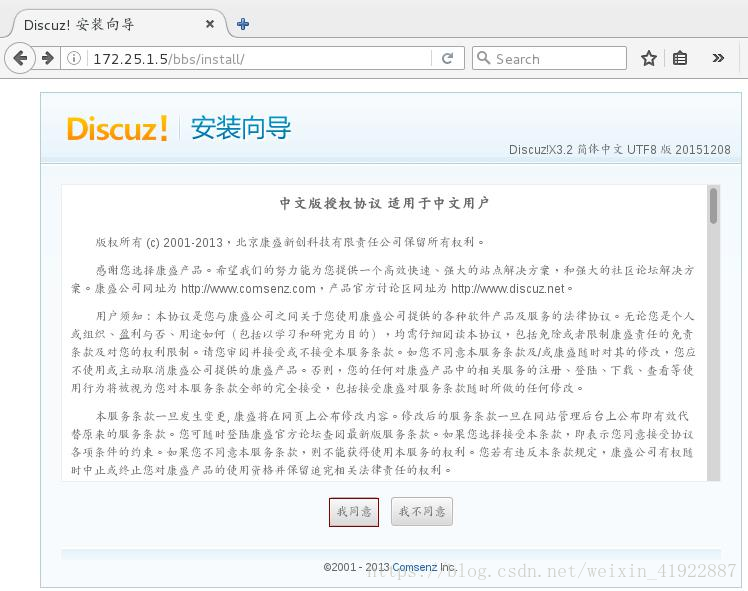Click the http://www.comsenz.com URL text
Screen dimensions: 748x591
point(248,289)
